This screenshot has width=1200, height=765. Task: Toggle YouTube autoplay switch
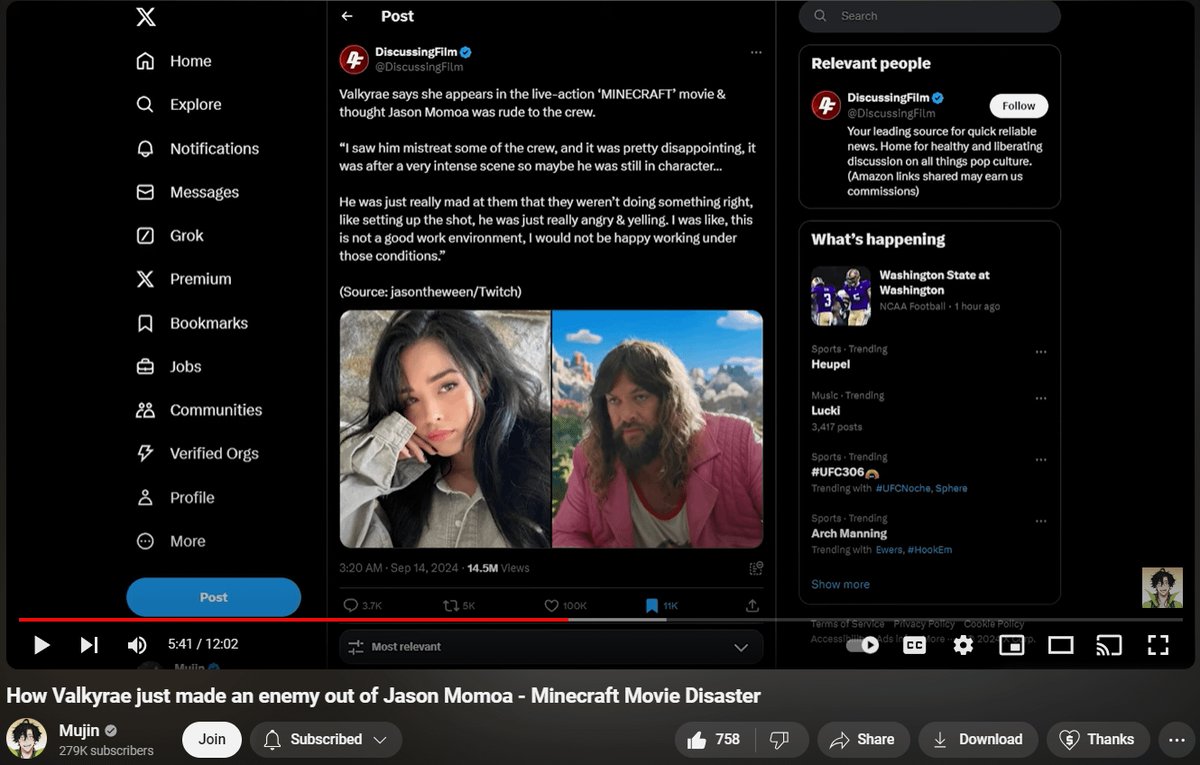click(862, 645)
